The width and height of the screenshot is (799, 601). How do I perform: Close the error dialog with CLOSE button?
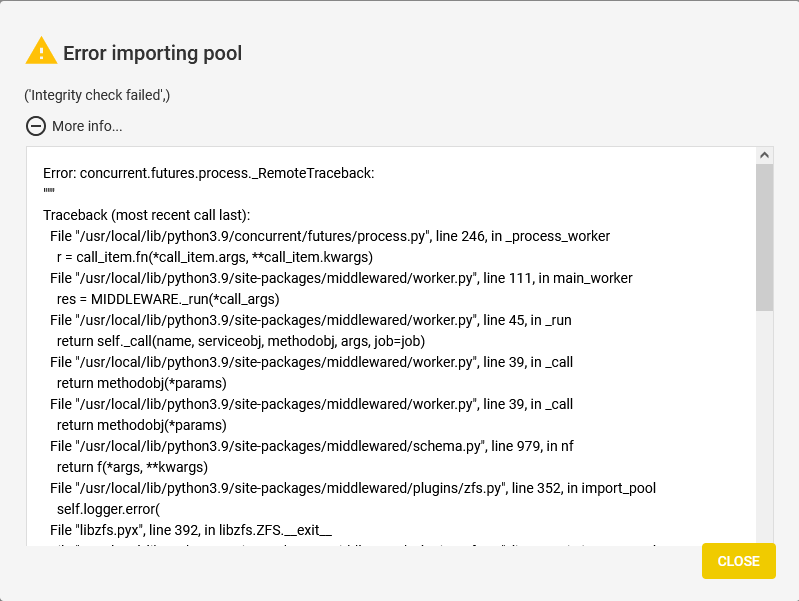[738, 561]
